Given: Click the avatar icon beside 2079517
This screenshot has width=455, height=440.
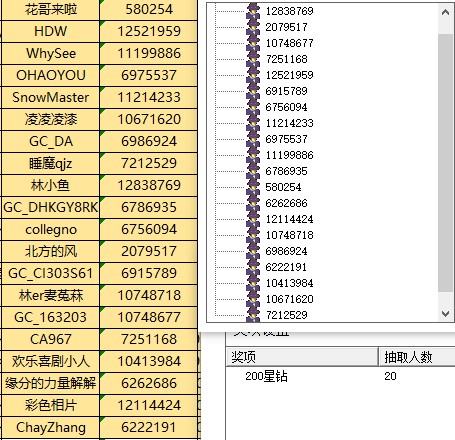Looking at the screenshot, I should pyautogui.click(x=253, y=27).
